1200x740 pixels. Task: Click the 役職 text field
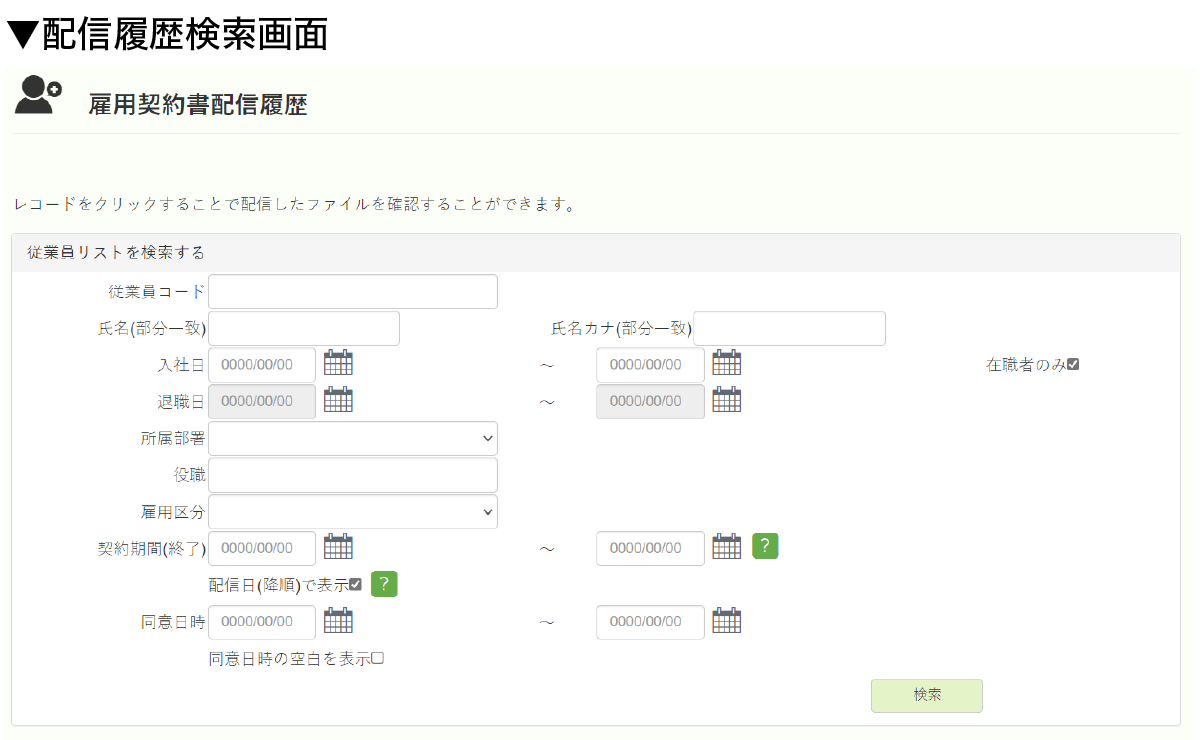coord(353,475)
